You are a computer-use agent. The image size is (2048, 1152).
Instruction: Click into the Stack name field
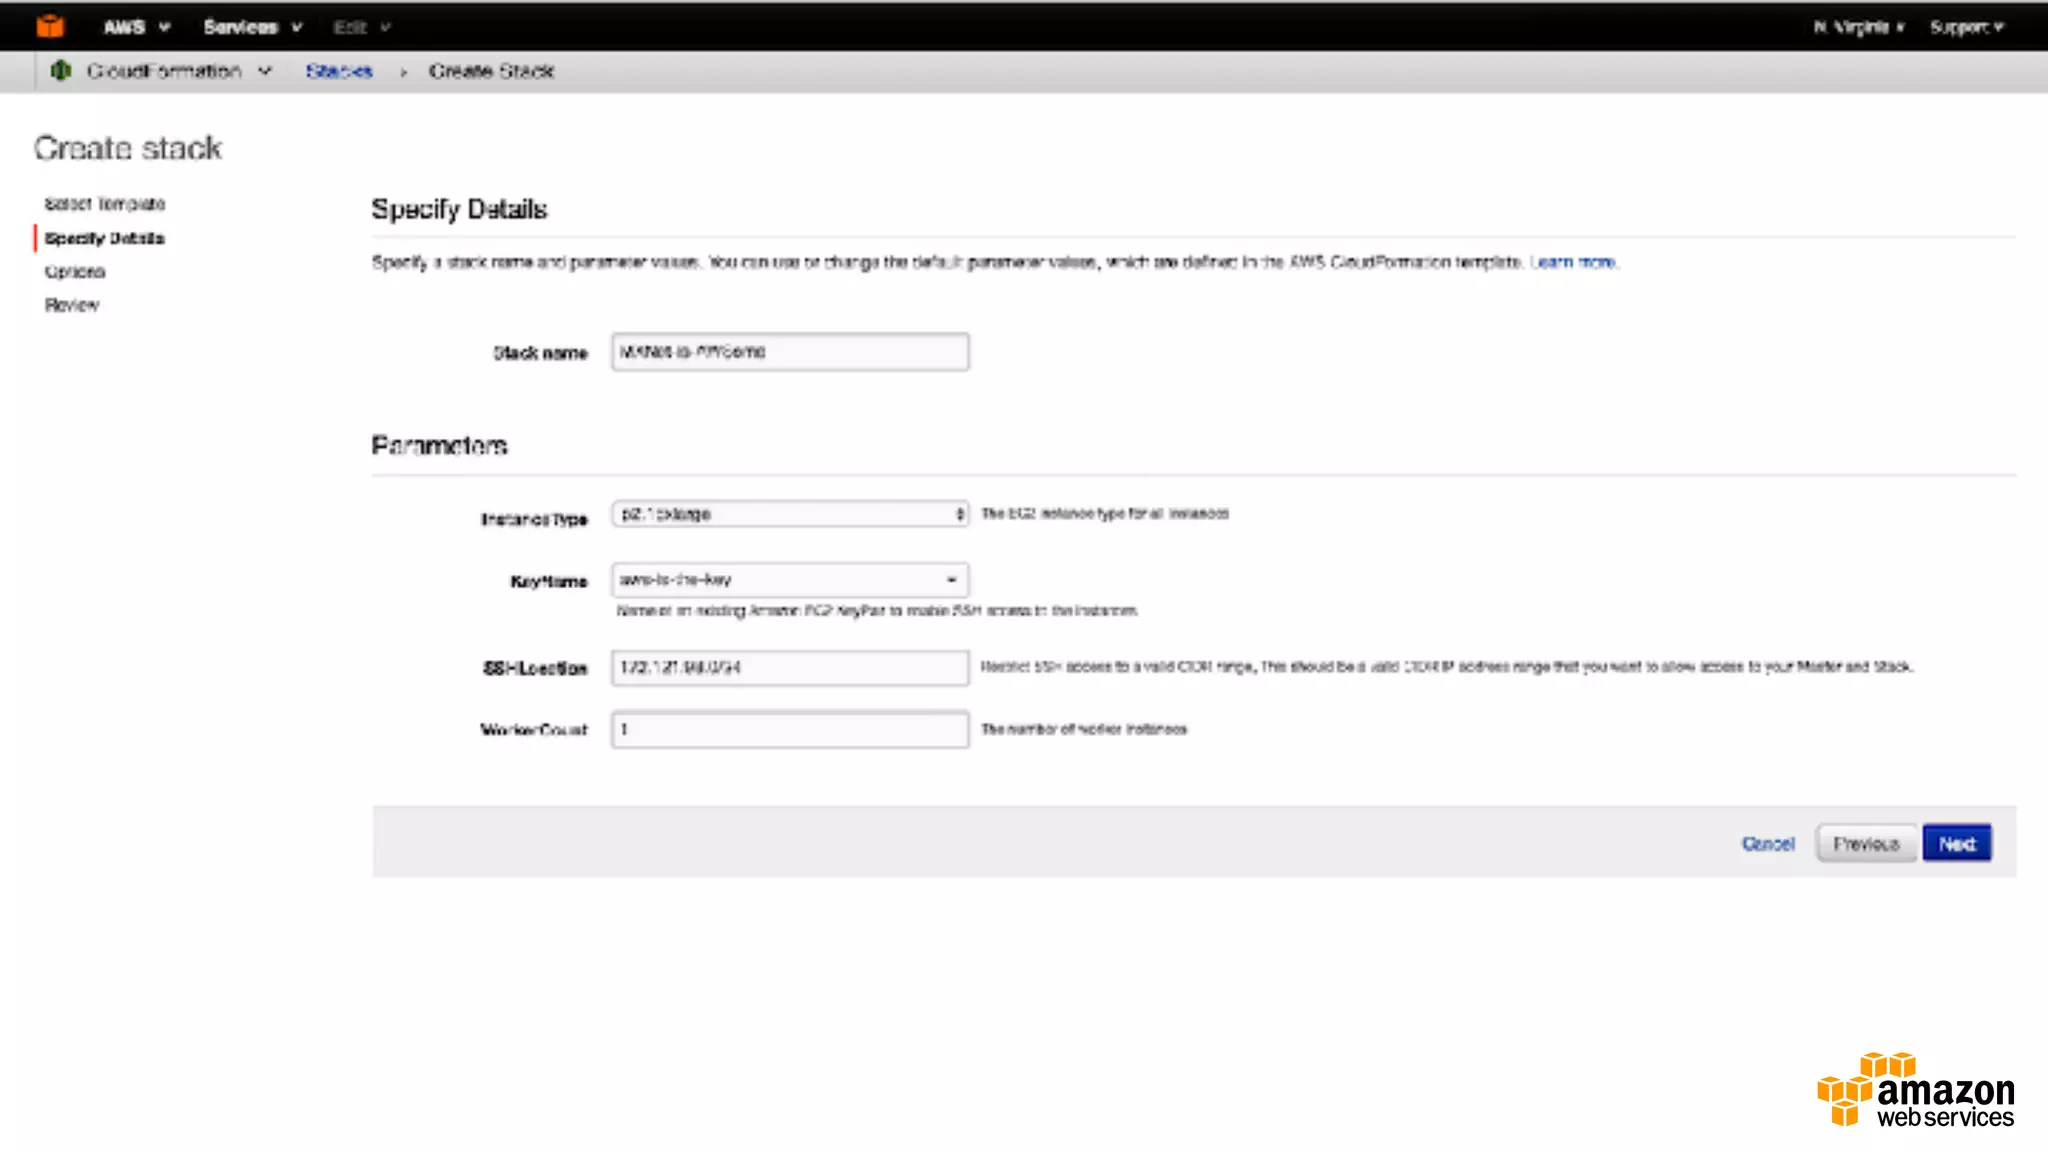(790, 352)
